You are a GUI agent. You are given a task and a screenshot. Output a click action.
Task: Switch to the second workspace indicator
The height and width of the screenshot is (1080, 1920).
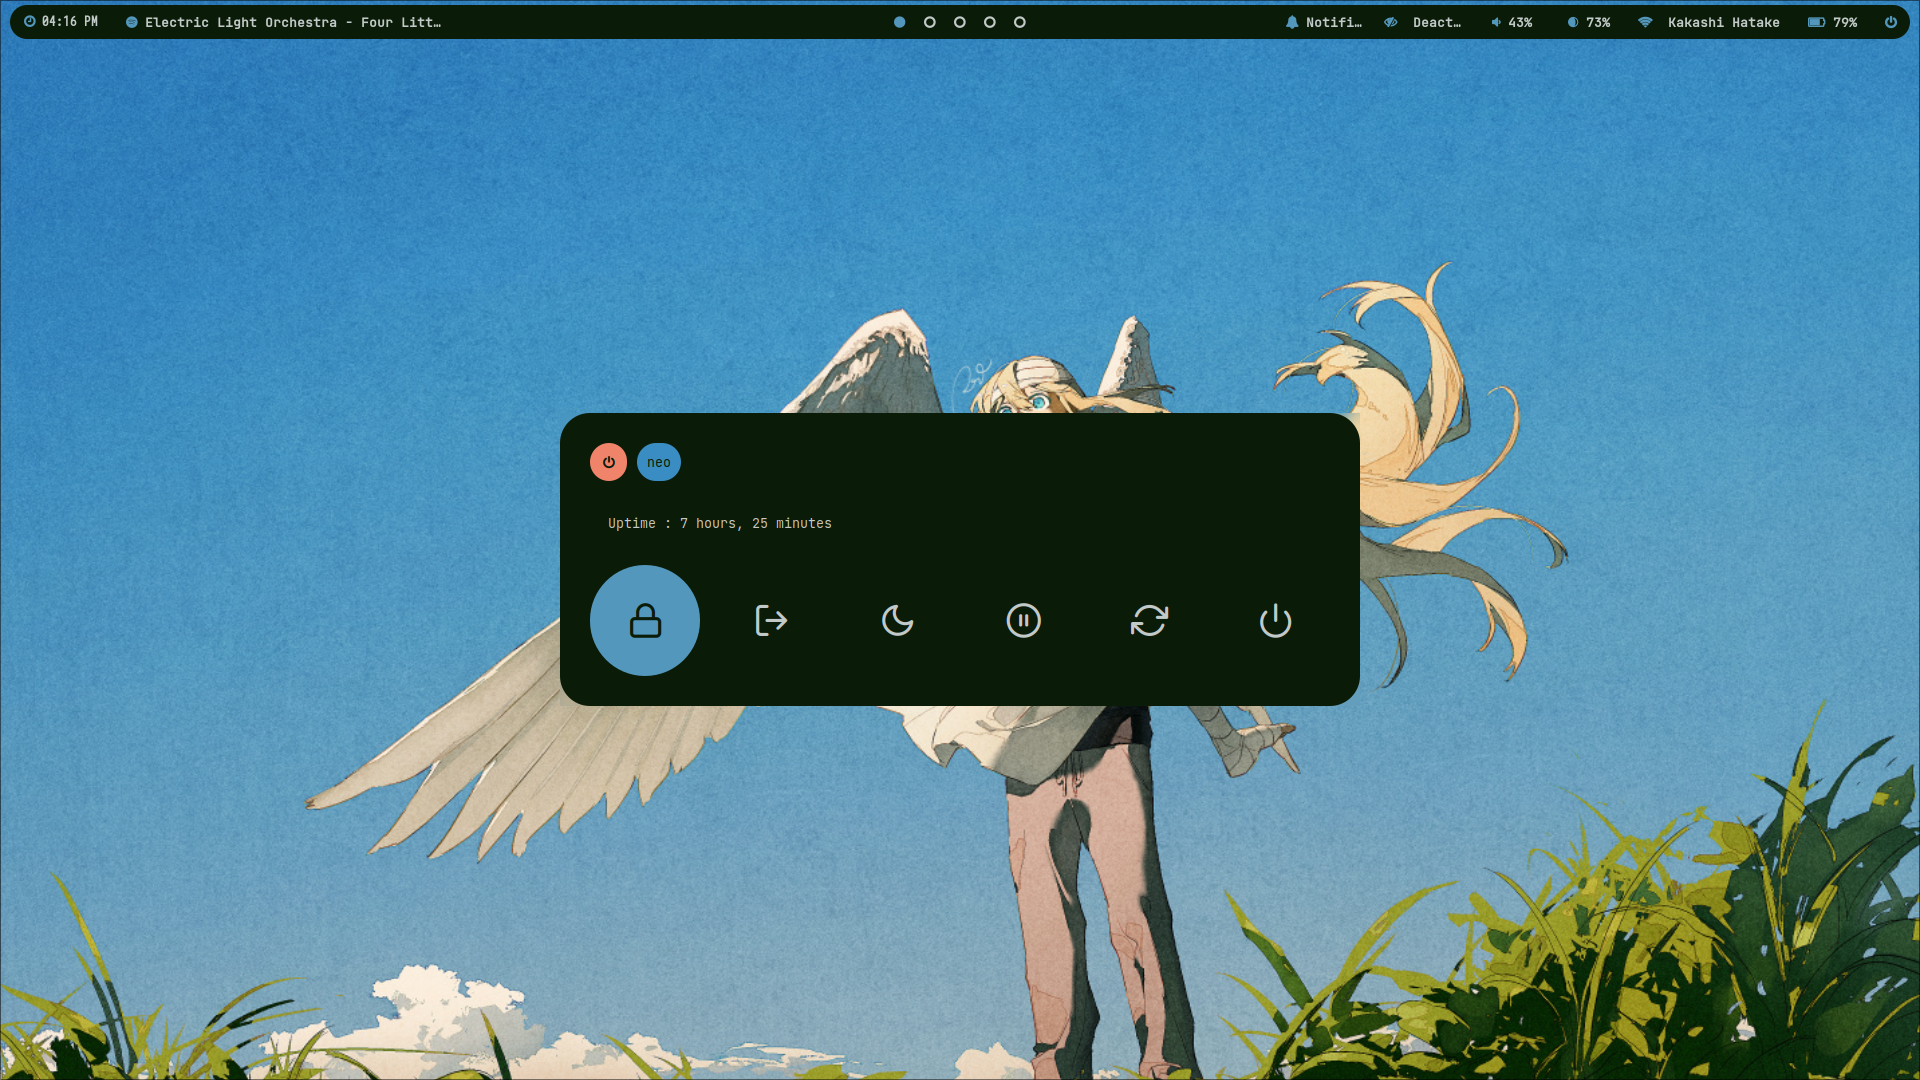pyautogui.click(x=929, y=22)
